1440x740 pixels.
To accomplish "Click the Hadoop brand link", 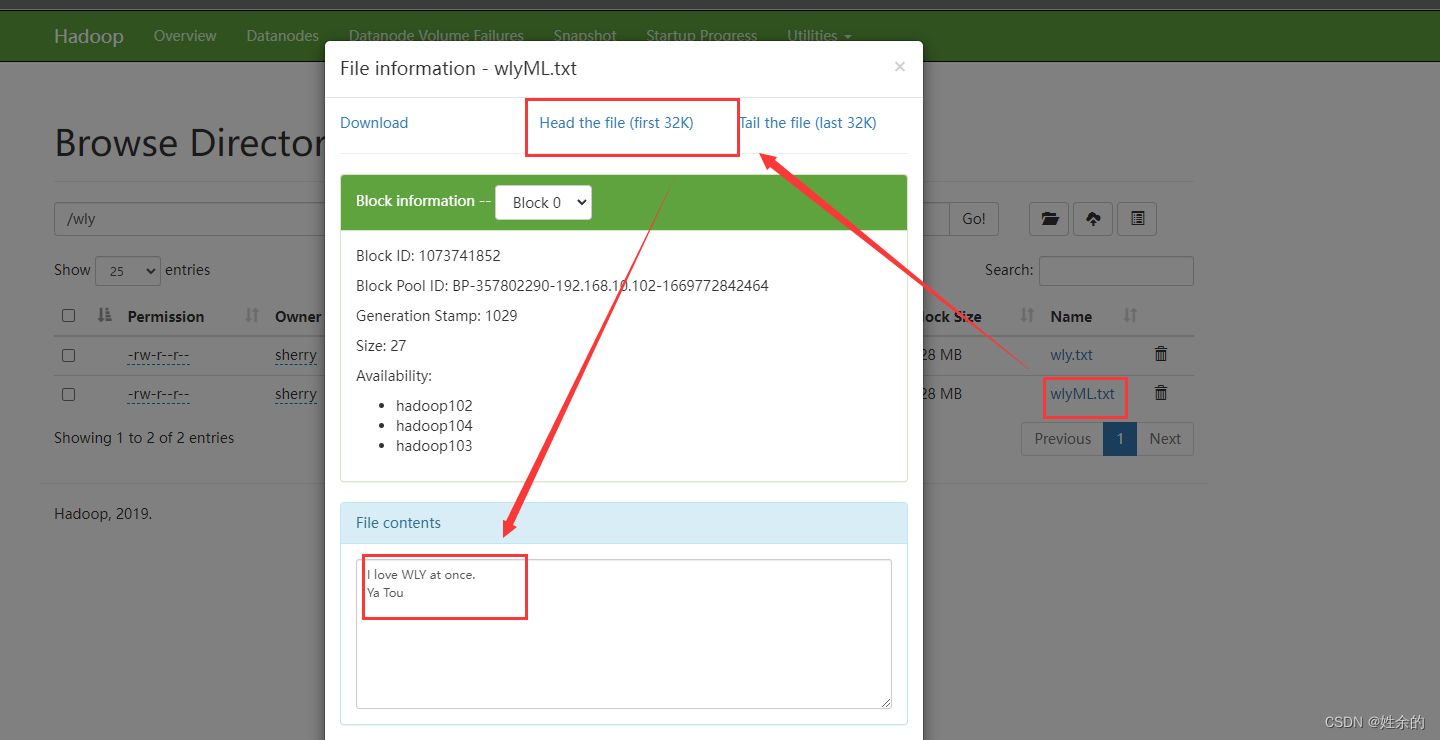I will point(89,36).
